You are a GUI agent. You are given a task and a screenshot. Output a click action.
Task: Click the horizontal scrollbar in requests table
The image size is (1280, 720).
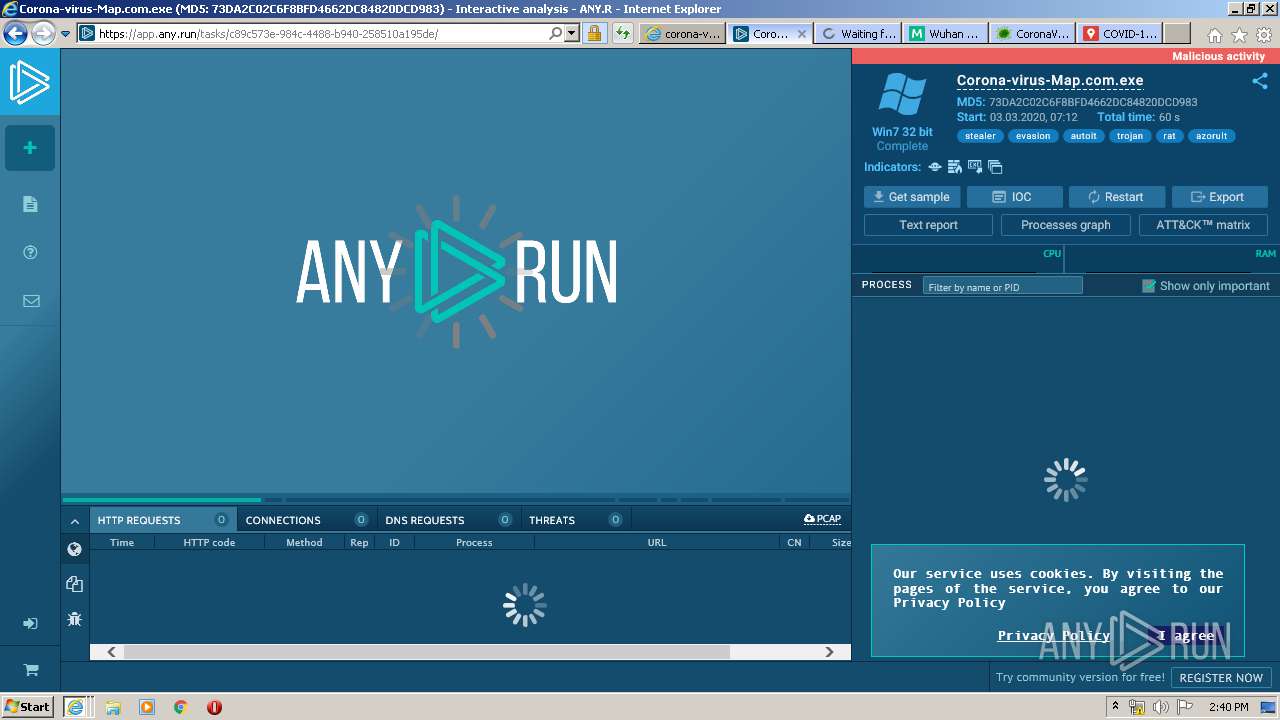[x=426, y=652]
